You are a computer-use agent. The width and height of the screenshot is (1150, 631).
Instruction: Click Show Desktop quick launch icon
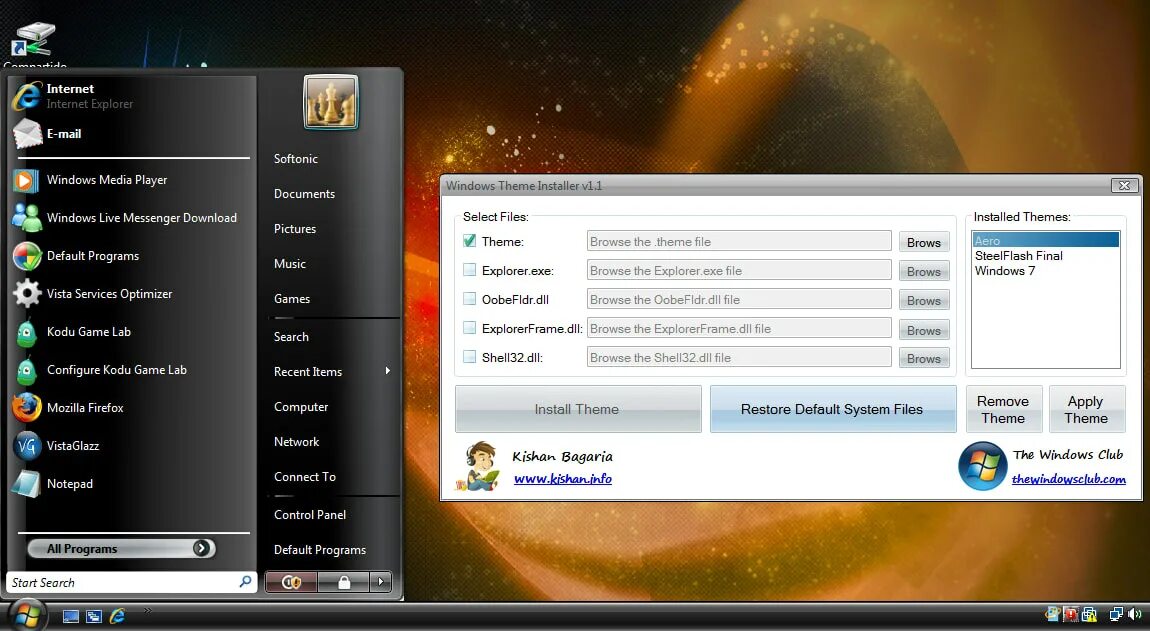tap(70, 616)
